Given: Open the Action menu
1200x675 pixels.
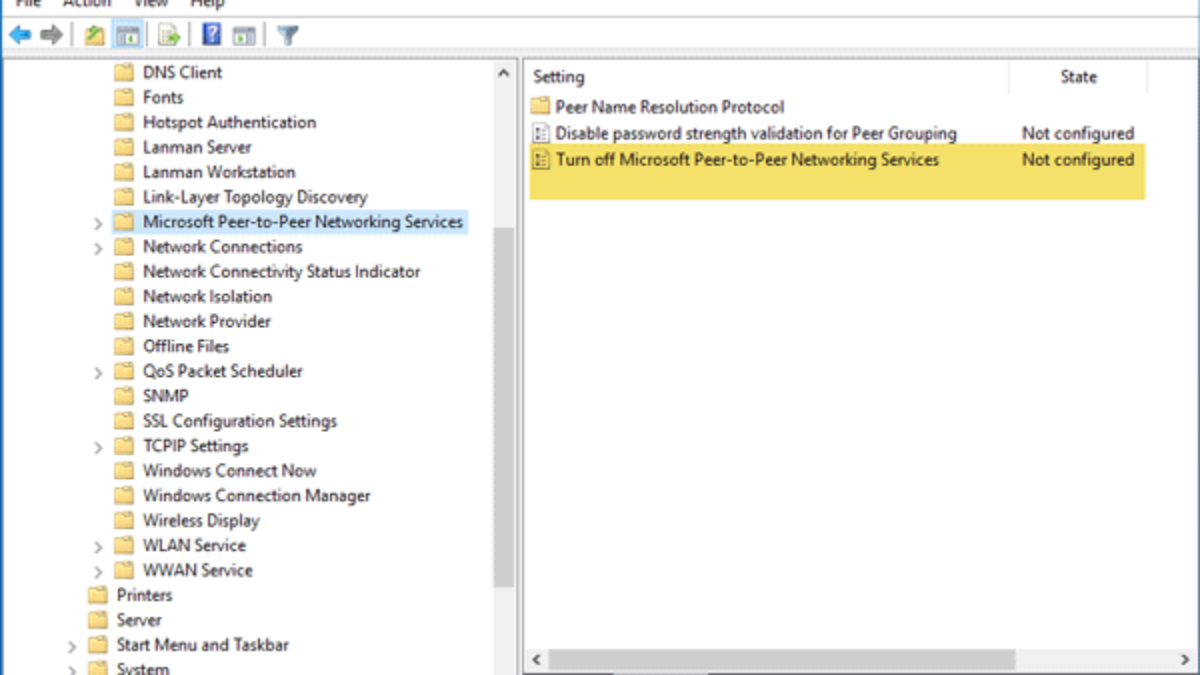Looking at the screenshot, I should [x=87, y=4].
